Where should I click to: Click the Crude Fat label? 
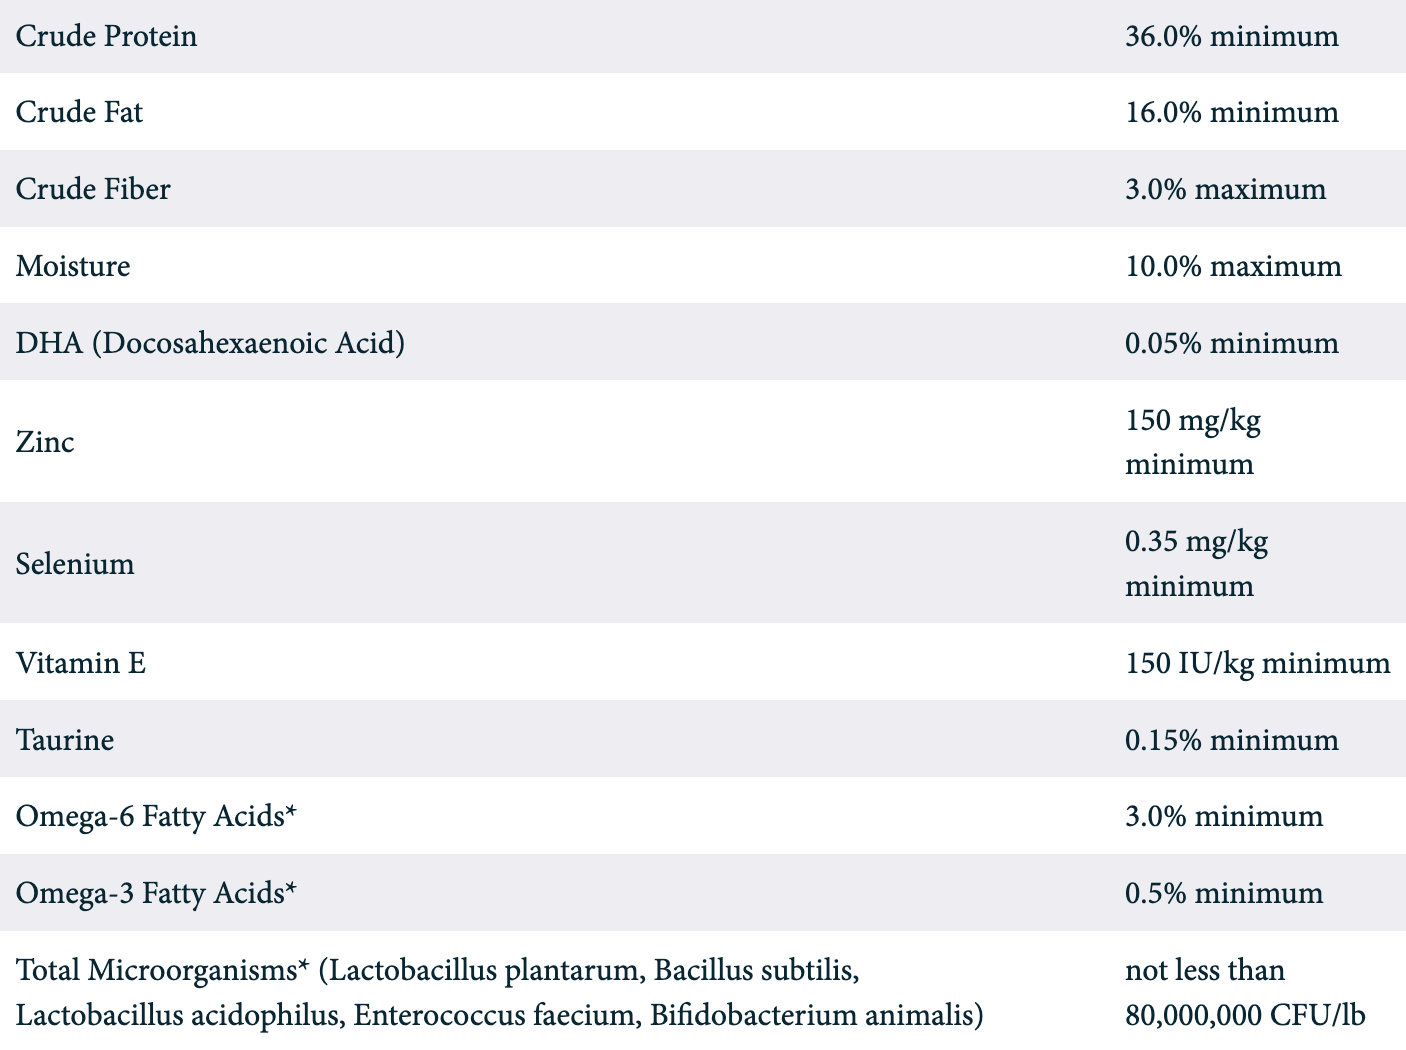[x=79, y=112]
